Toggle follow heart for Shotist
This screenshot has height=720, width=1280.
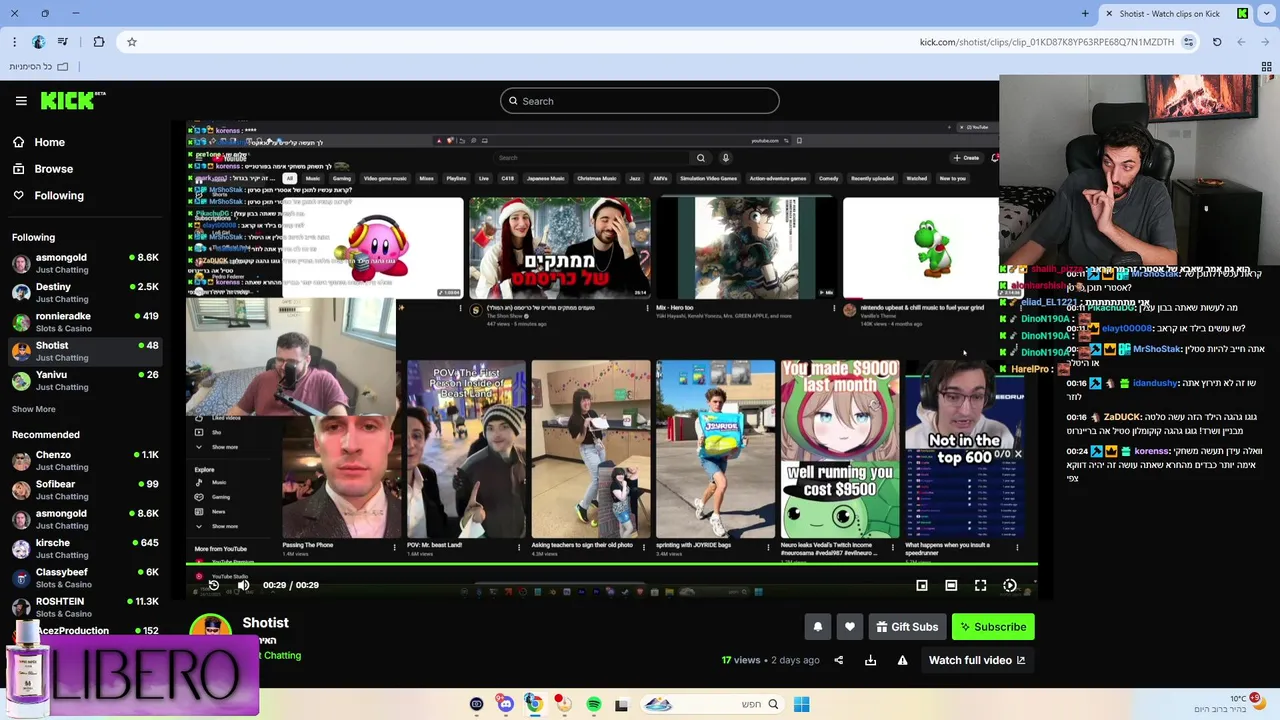pyautogui.click(x=850, y=627)
